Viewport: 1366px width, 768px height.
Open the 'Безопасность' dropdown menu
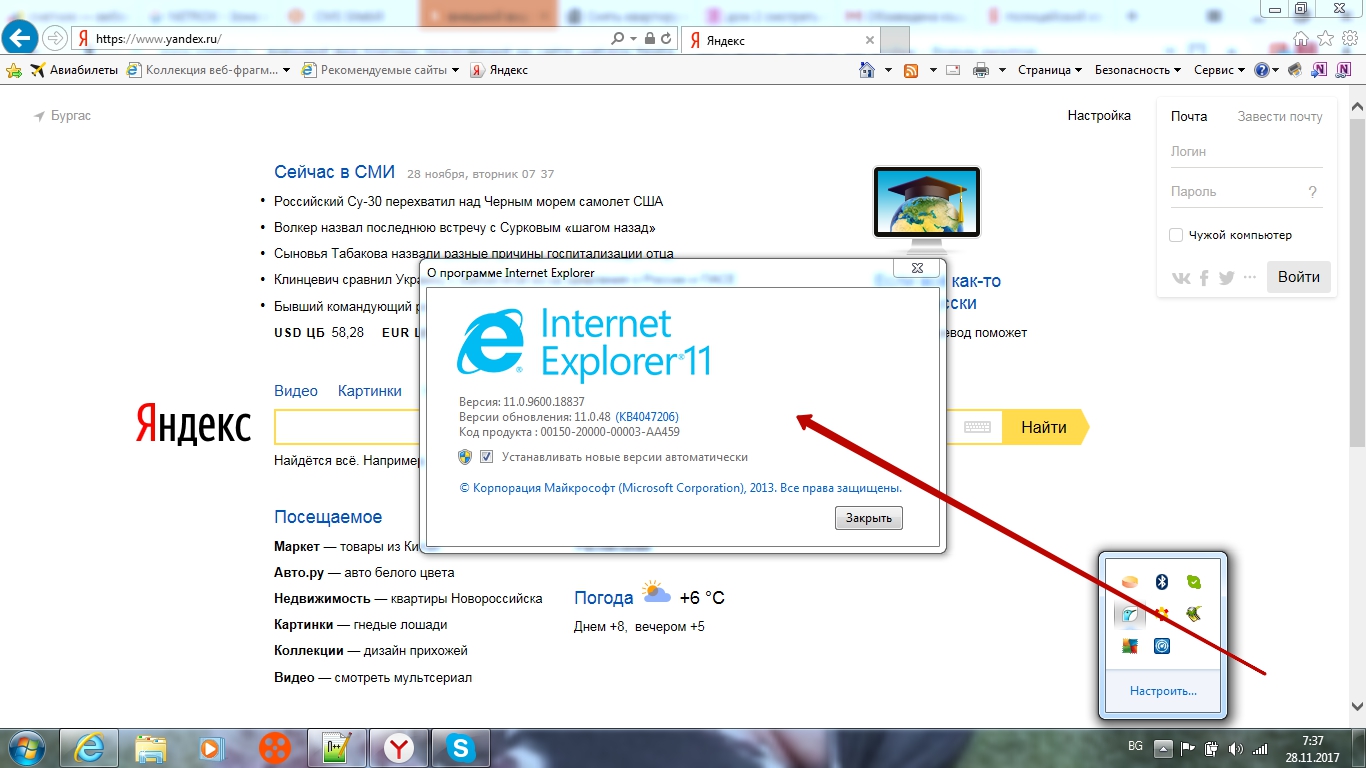click(1138, 70)
